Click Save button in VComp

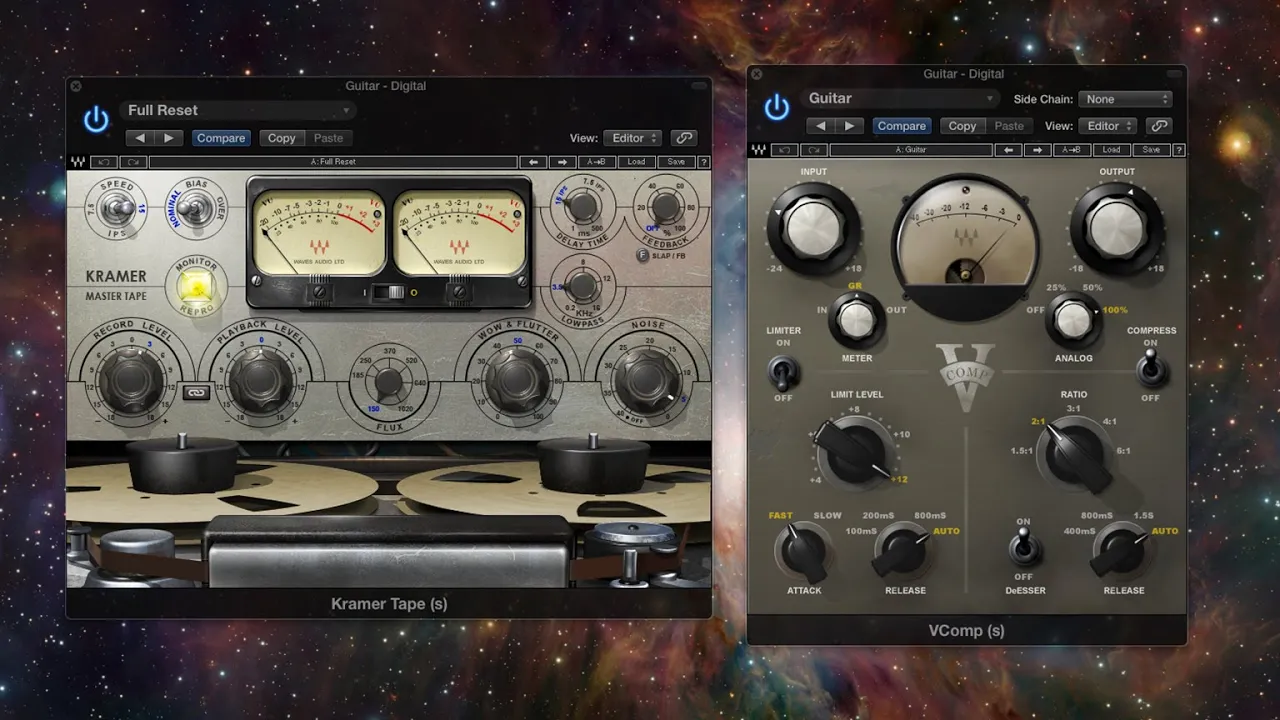pos(1151,150)
